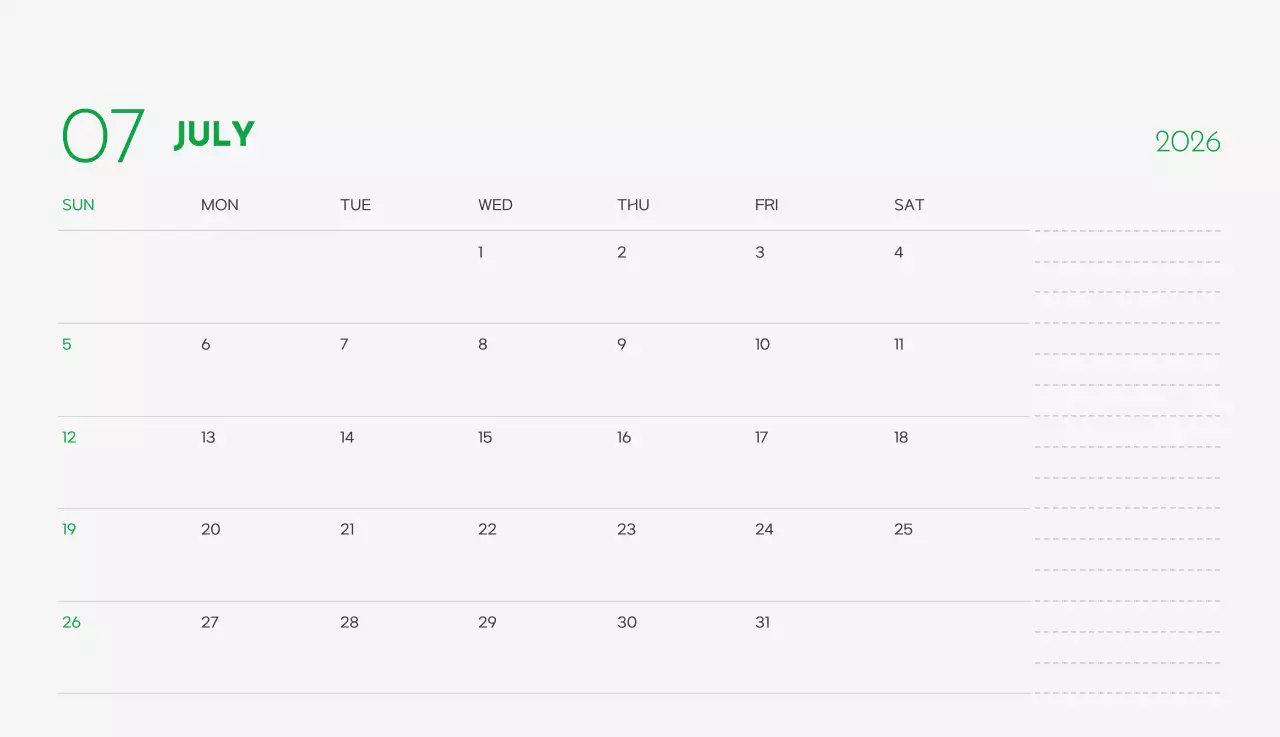Click the large 07 month number
The width and height of the screenshot is (1280, 737).
point(103,135)
